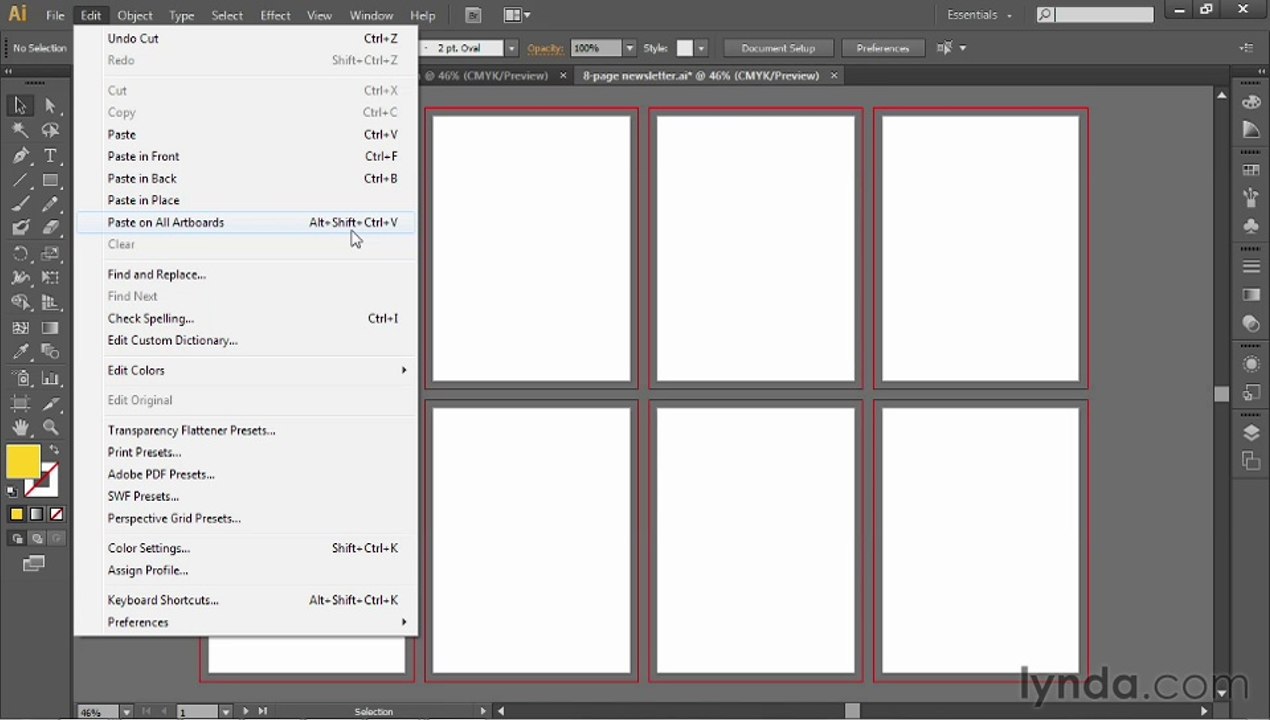
Task: Click the yellow Fill color swatch
Action: click(x=23, y=462)
